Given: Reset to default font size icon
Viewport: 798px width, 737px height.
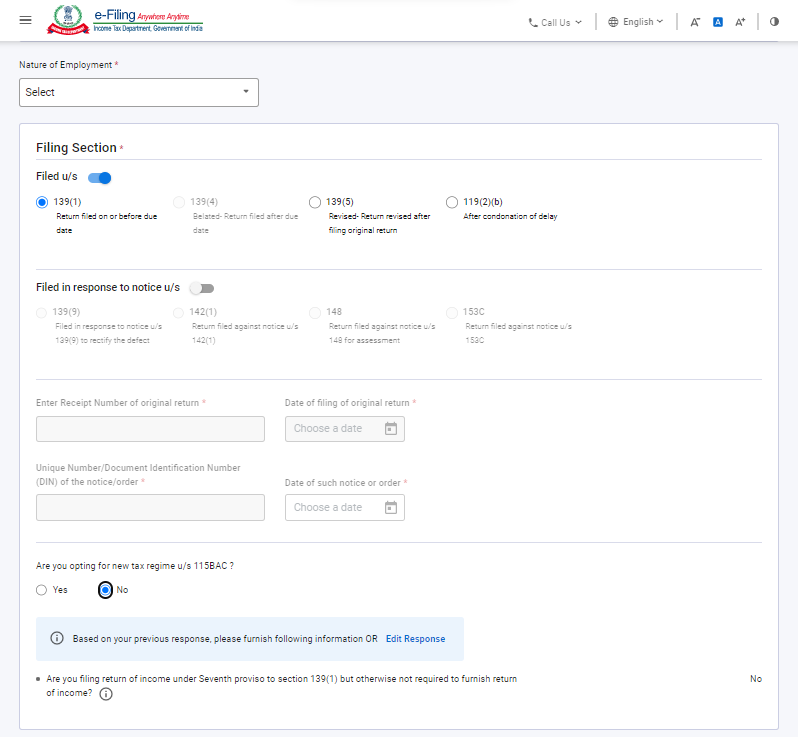Looking at the screenshot, I should [x=718, y=22].
